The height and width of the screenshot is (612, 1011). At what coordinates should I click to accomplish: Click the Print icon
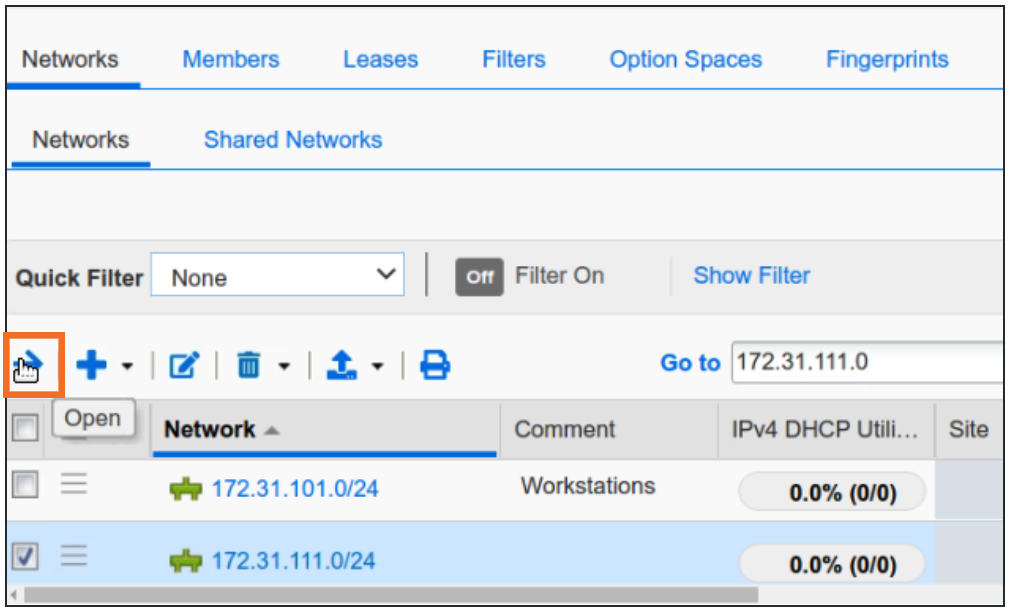point(434,366)
